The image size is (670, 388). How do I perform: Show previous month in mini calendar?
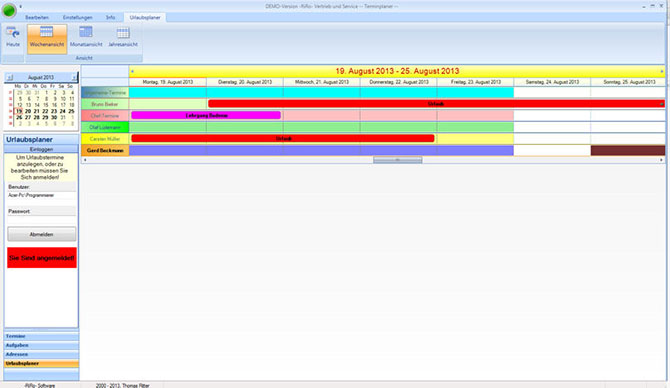[10, 77]
